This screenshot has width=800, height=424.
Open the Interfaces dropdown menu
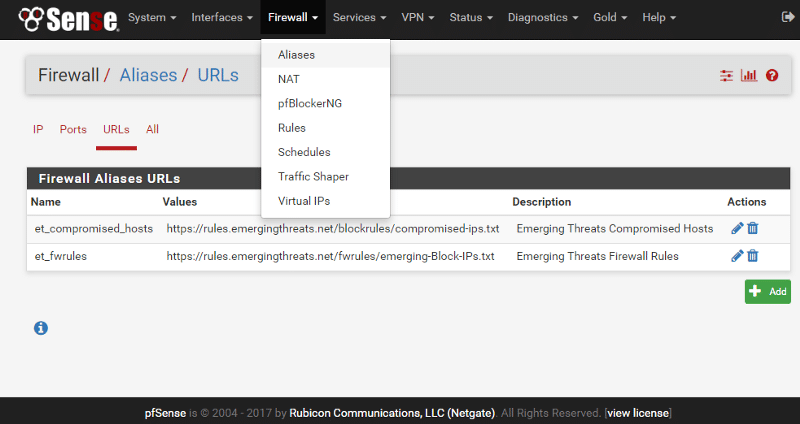click(x=222, y=17)
